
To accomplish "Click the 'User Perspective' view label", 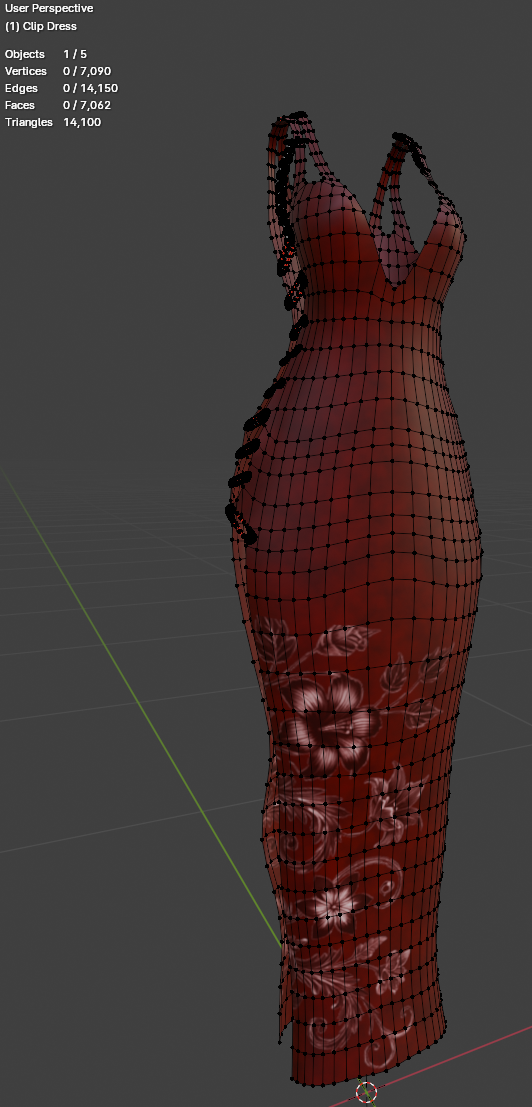I will coord(49,8).
